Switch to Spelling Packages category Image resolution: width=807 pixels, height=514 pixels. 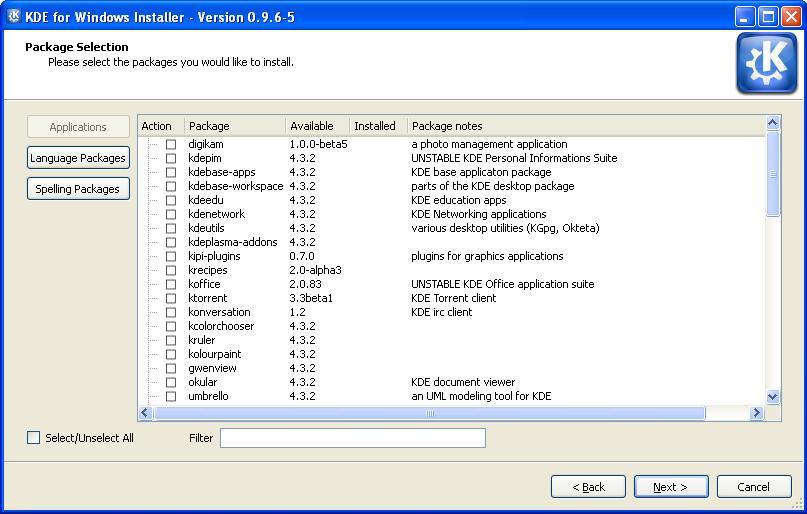78,189
